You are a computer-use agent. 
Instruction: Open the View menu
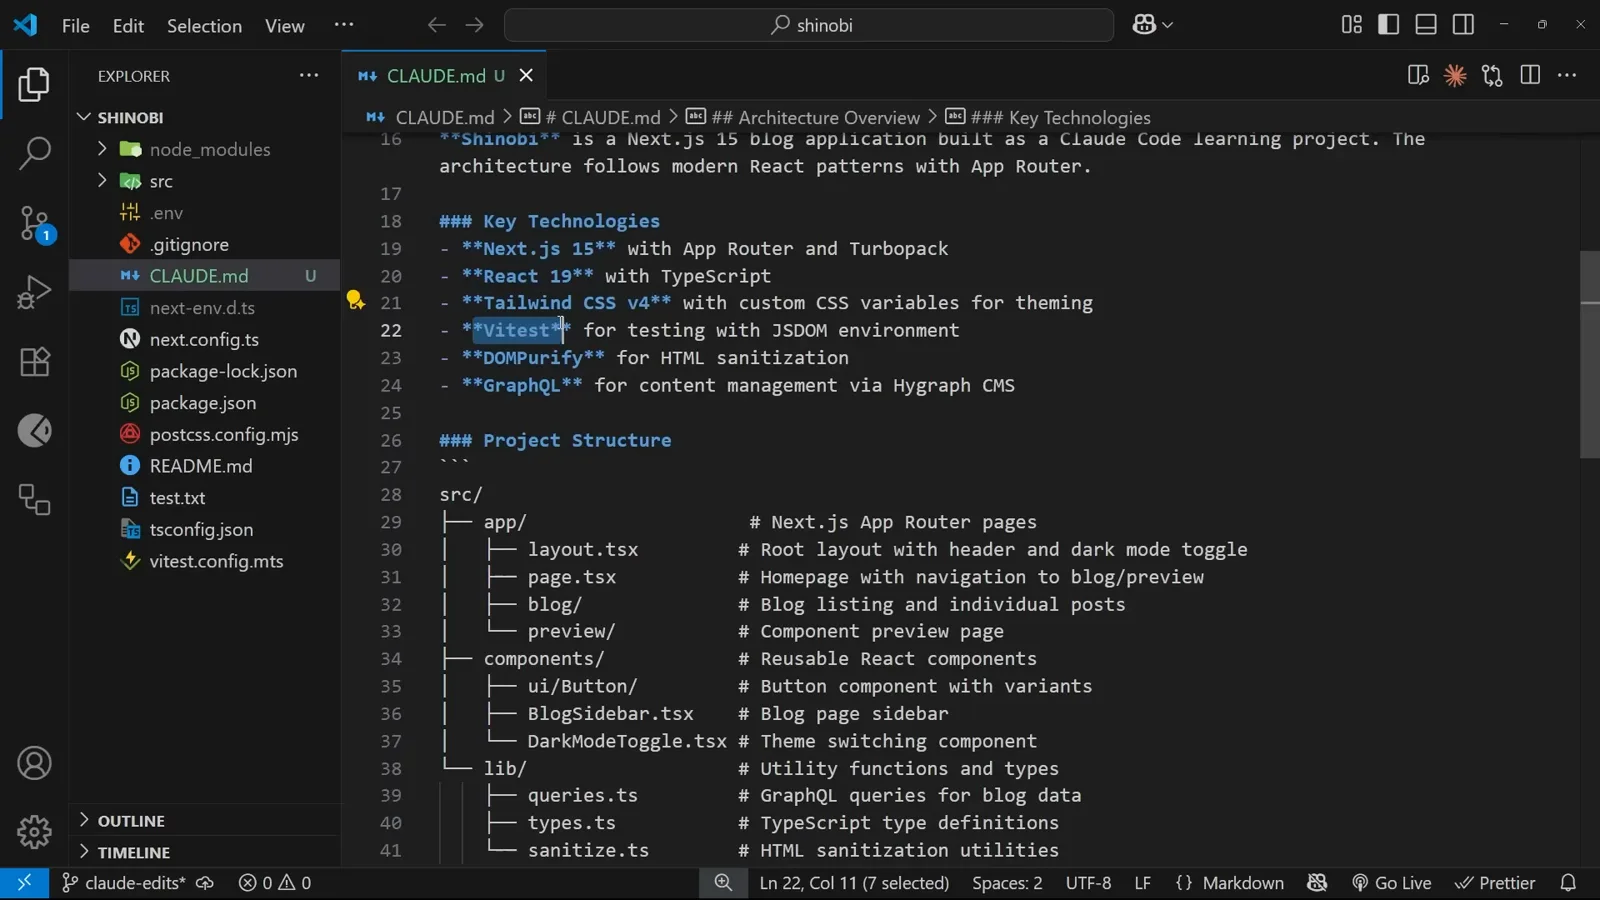coord(284,26)
